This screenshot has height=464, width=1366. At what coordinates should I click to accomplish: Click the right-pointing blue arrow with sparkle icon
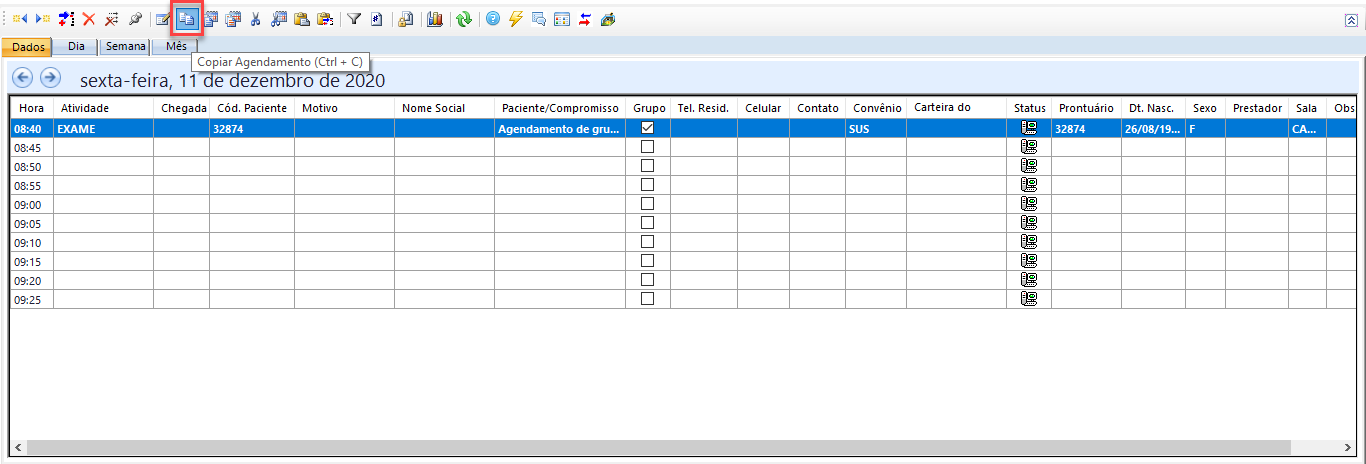(x=43, y=18)
